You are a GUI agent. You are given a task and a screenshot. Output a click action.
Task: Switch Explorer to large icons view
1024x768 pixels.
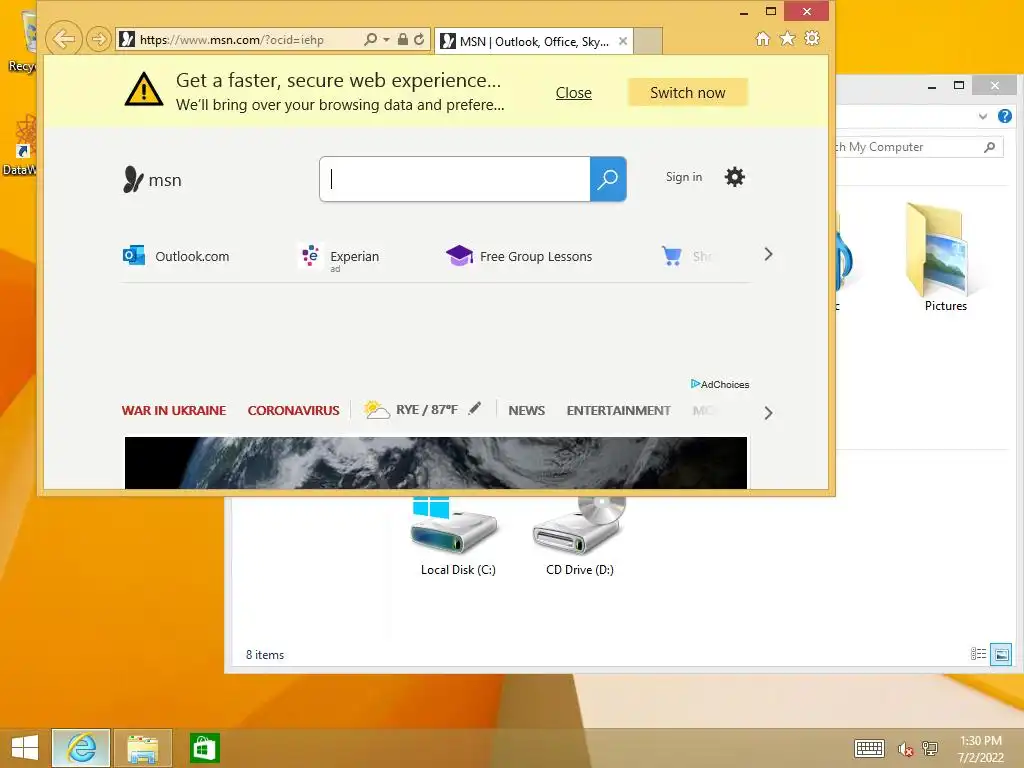(1001, 654)
